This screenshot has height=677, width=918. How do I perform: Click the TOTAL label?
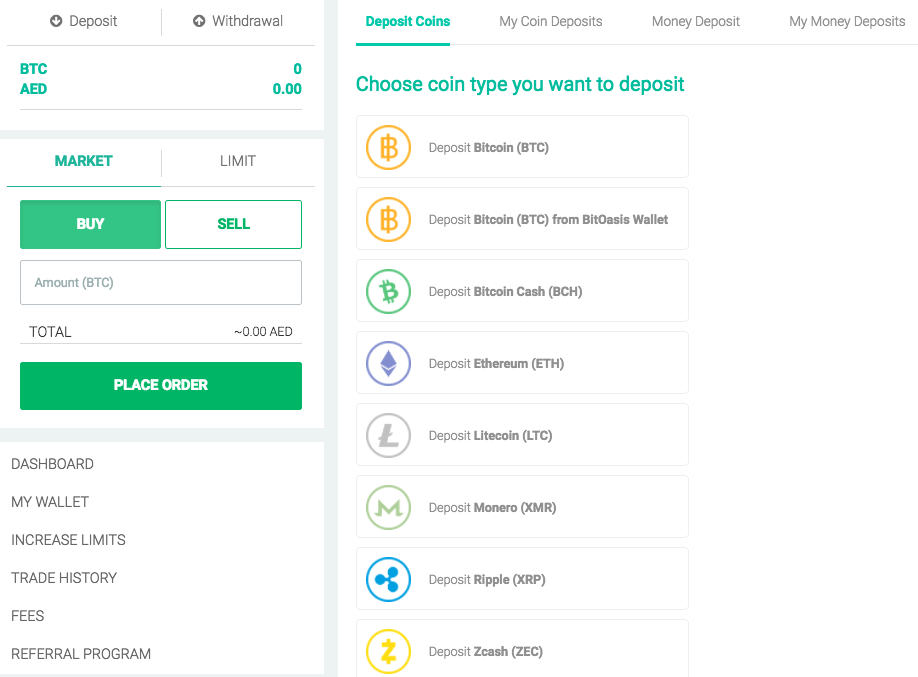50,332
